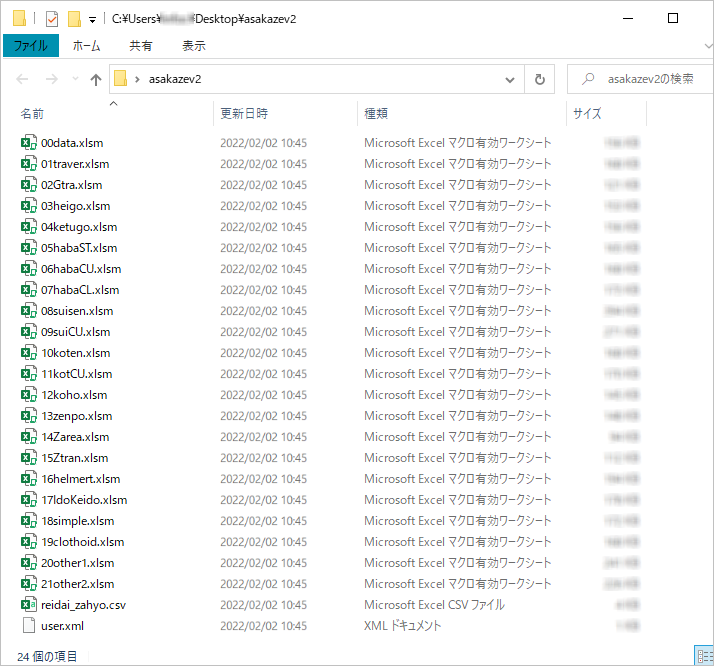Open the 共有 ribbon tab
Image resolution: width=714 pixels, height=666 pixels.
click(141, 46)
